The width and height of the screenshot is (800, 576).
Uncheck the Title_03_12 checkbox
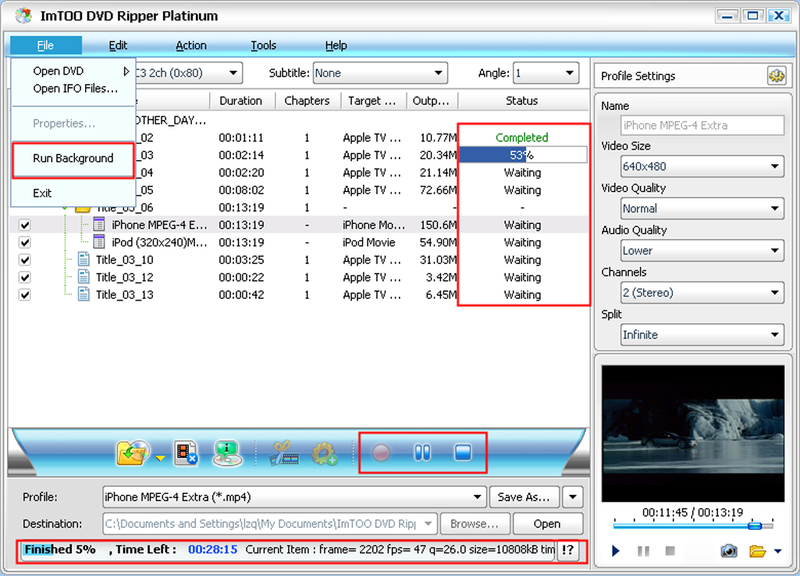click(24, 277)
